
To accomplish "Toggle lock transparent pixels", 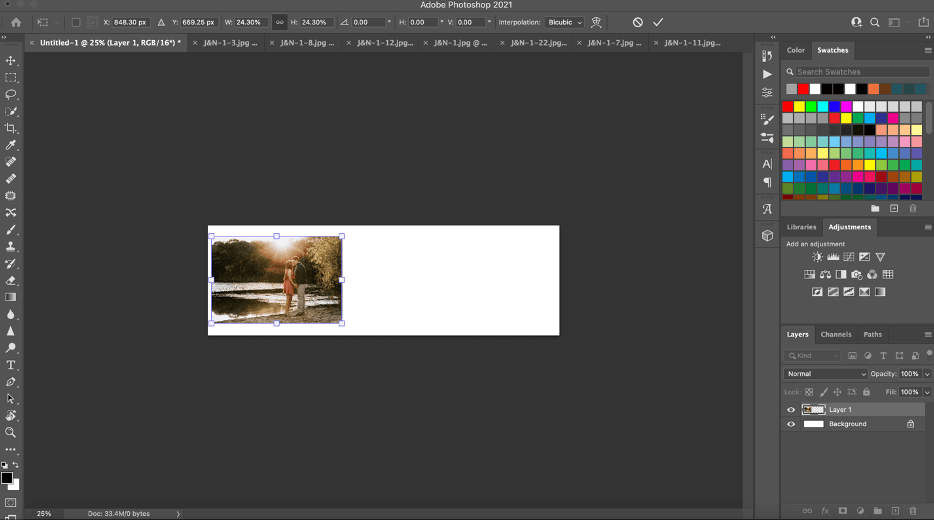I will pos(809,392).
